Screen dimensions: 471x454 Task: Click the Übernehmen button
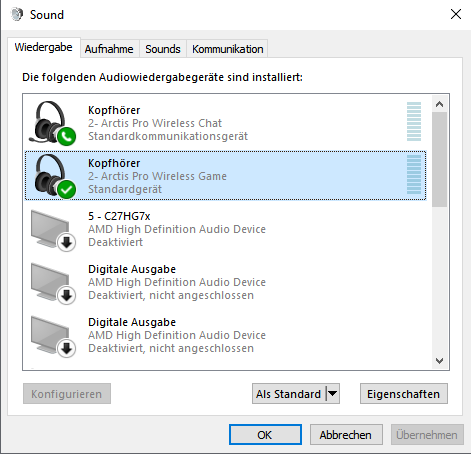point(427,435)
